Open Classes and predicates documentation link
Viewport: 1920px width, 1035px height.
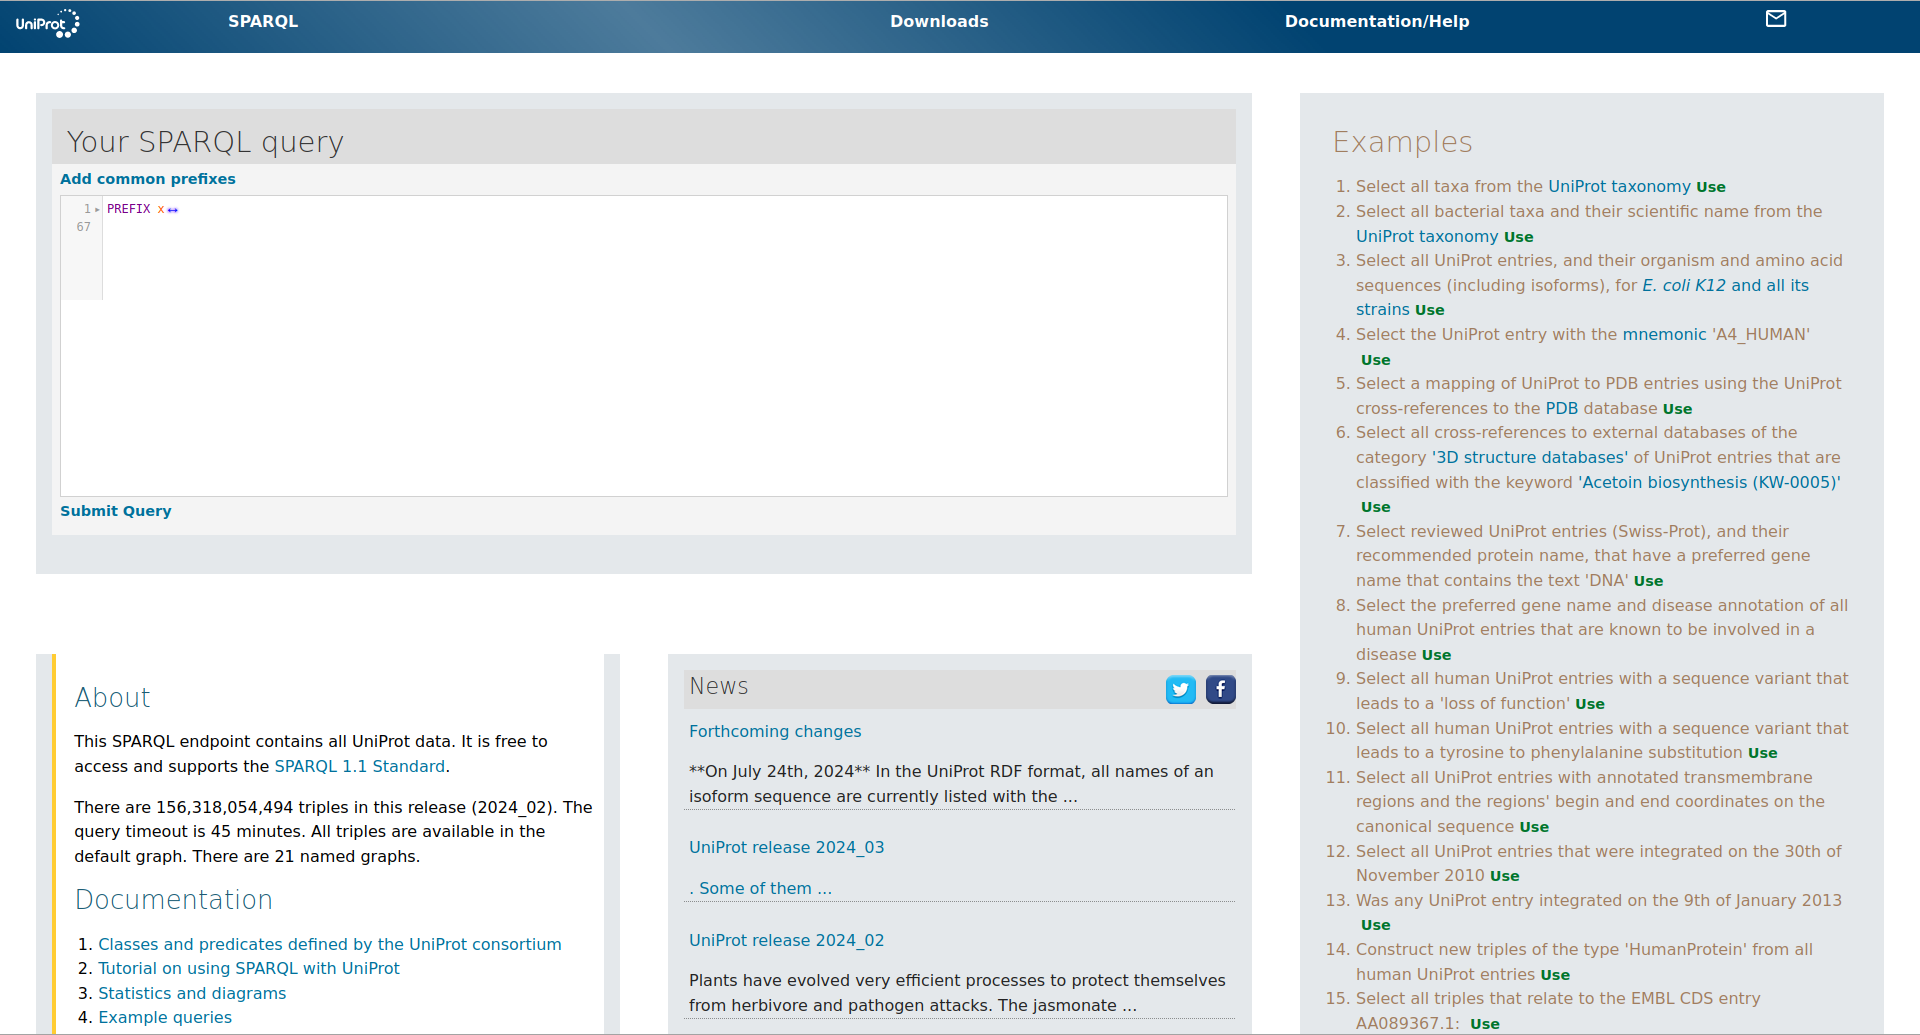[x=330, y=944]
